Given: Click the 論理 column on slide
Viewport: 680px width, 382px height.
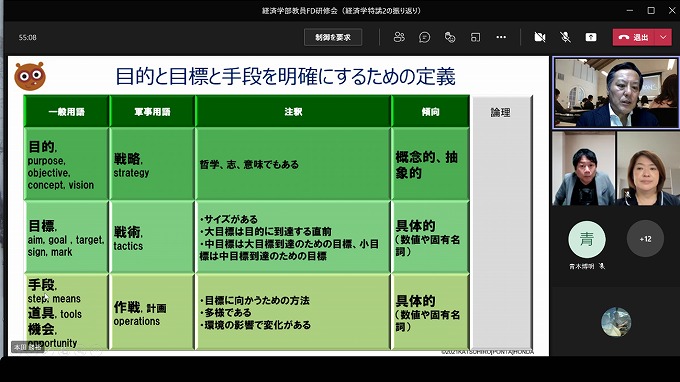Looking at the screenshot, I should (501, 222).
